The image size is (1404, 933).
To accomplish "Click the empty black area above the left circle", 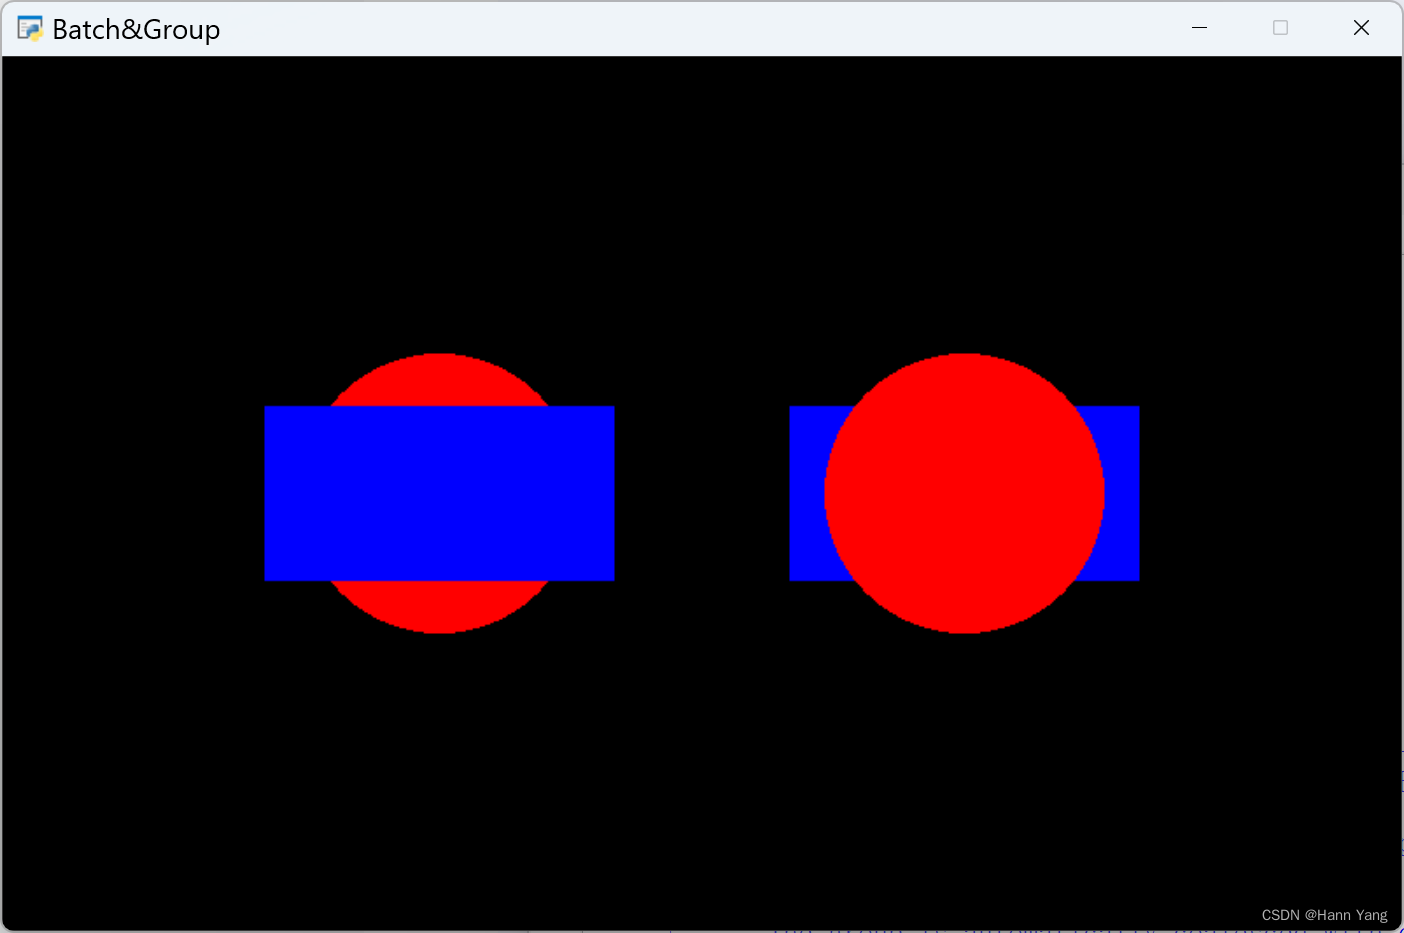I will pyautogui.click(x=440, y=200).
